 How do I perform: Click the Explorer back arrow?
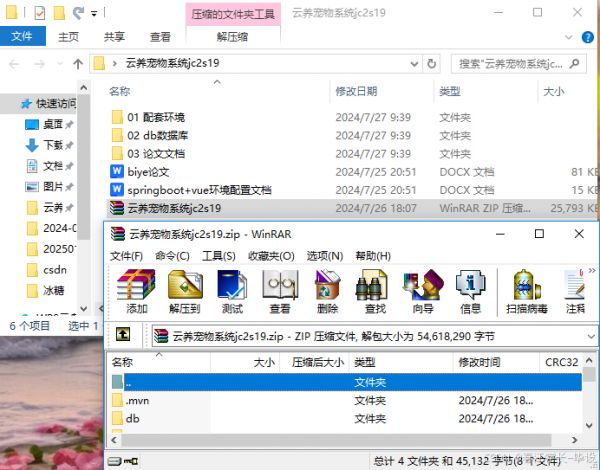(14, 64)
